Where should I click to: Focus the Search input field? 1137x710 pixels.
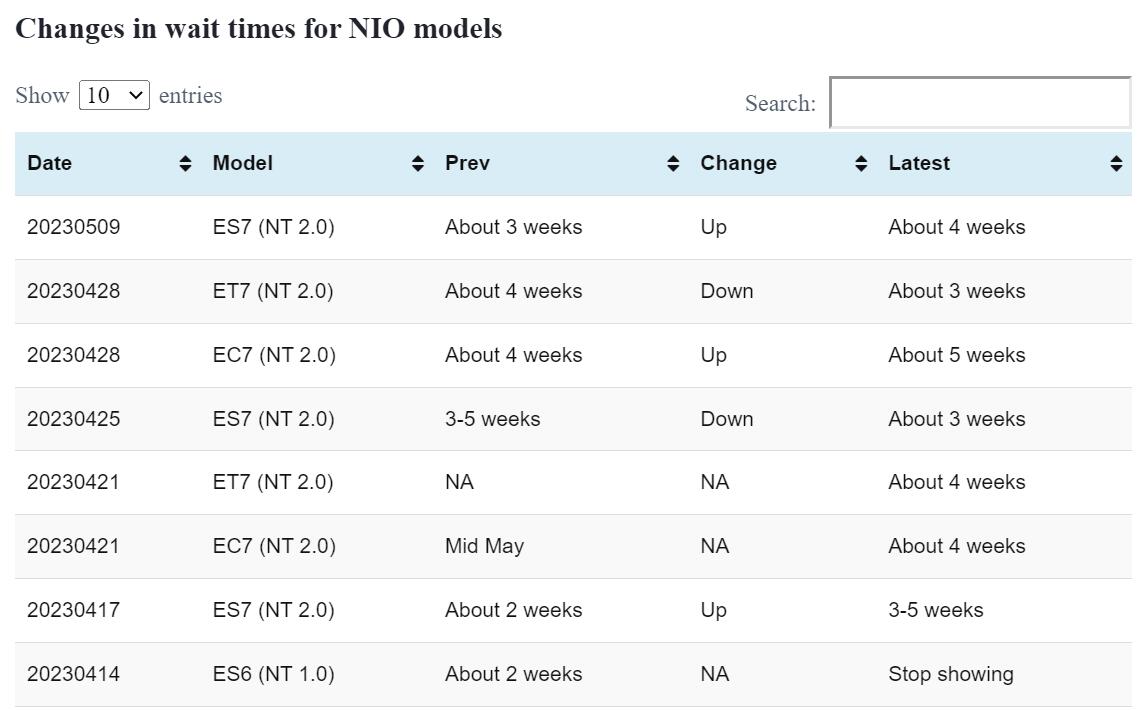tap(980, 103)
